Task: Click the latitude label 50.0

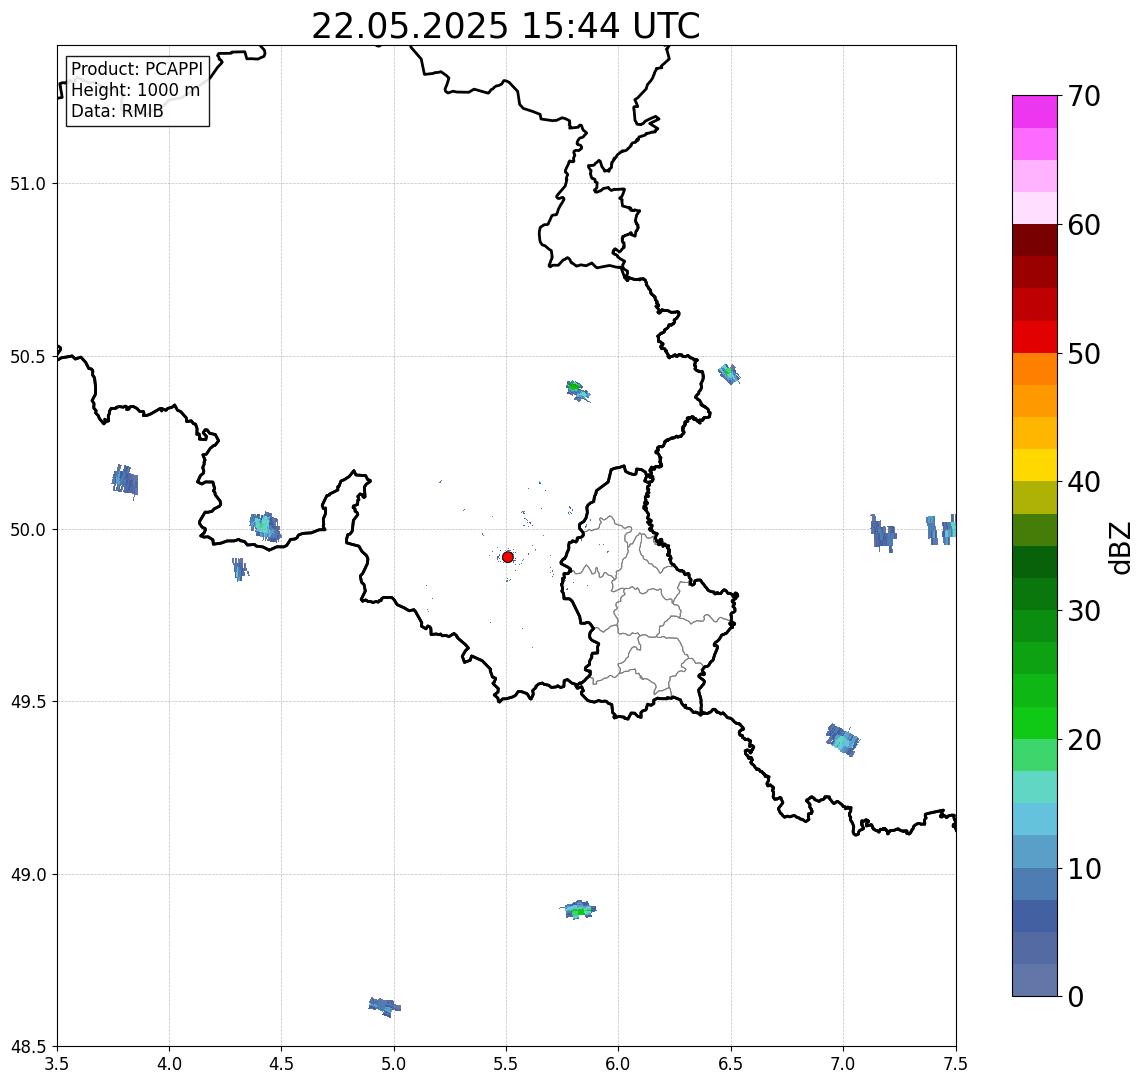Action: 27,530
